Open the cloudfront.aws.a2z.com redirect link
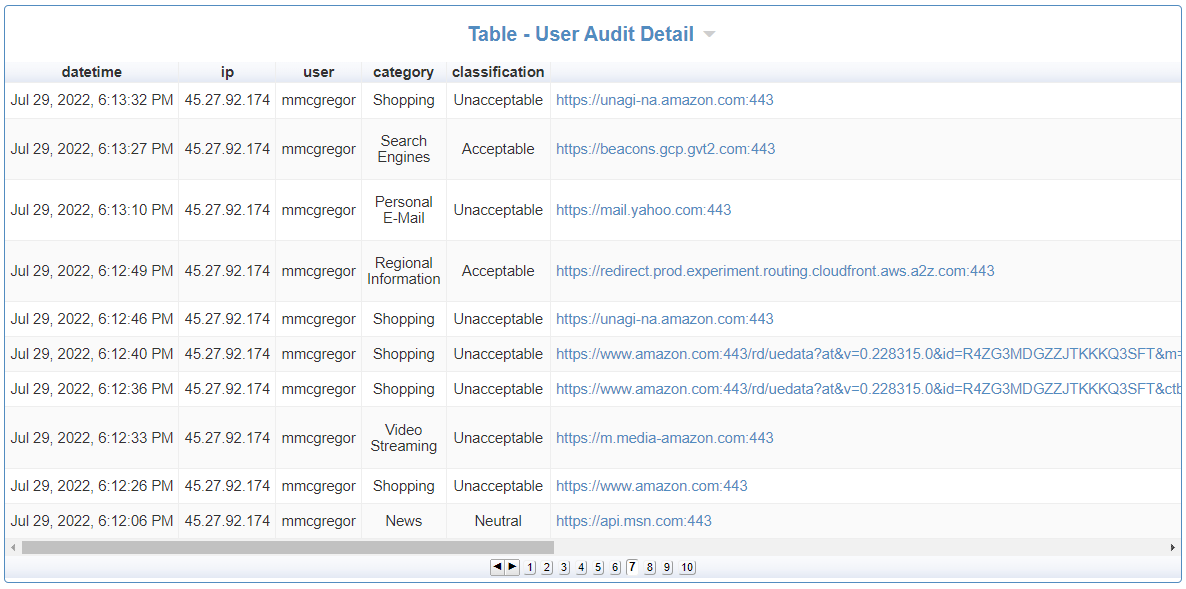The height and width of the screenshot is (589, 1186). tap(775, 271)
